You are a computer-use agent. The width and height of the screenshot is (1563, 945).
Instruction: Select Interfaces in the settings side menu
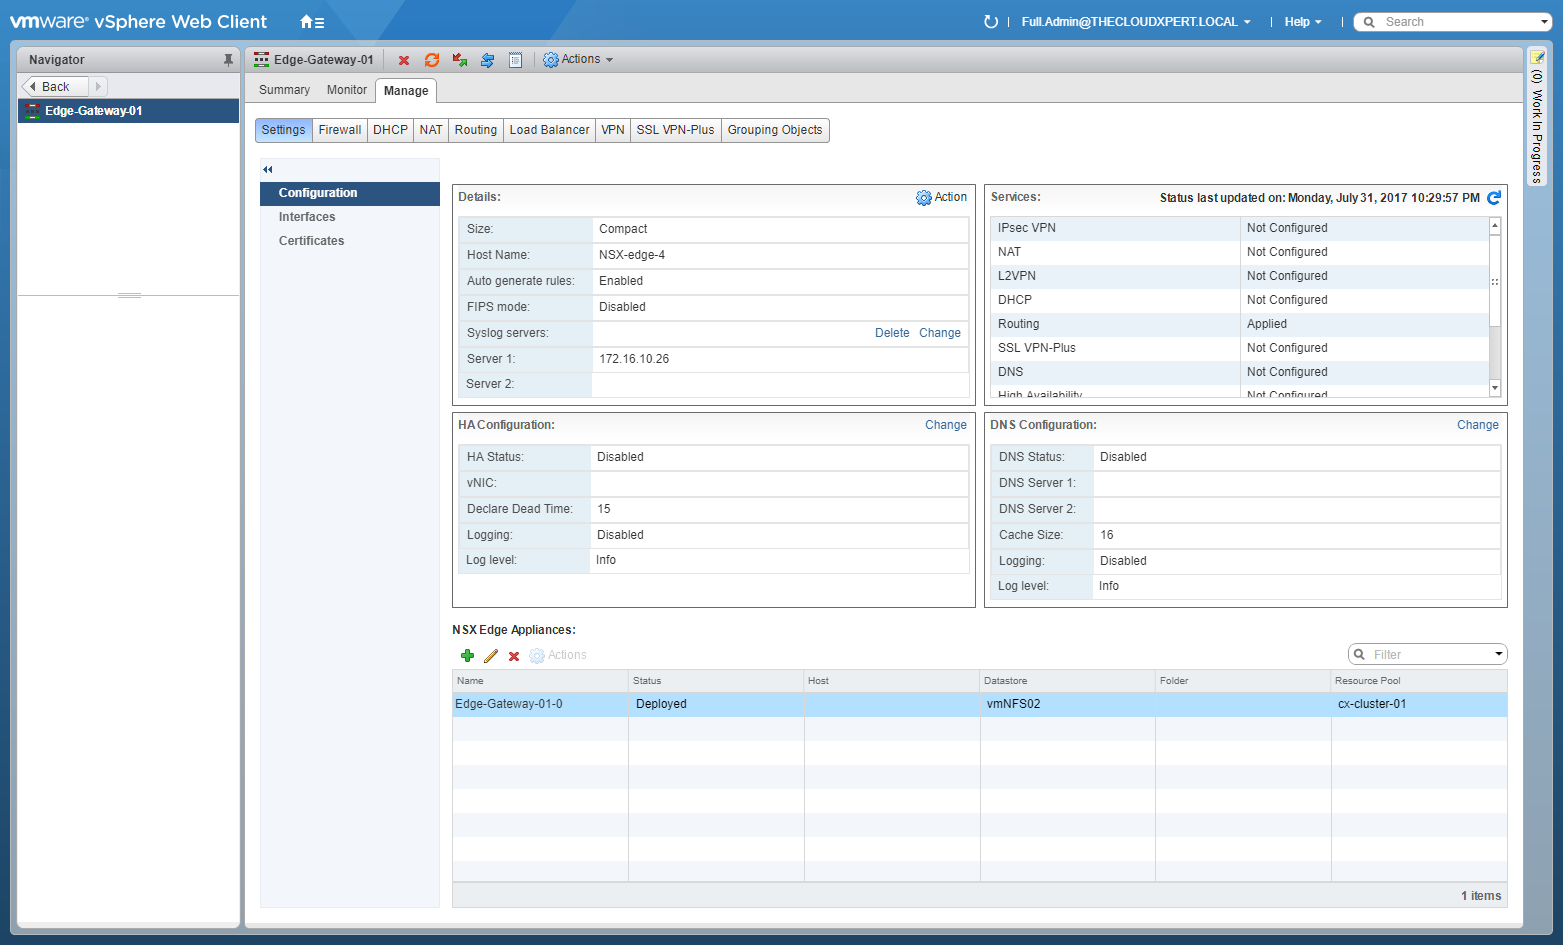click(307, 217)
